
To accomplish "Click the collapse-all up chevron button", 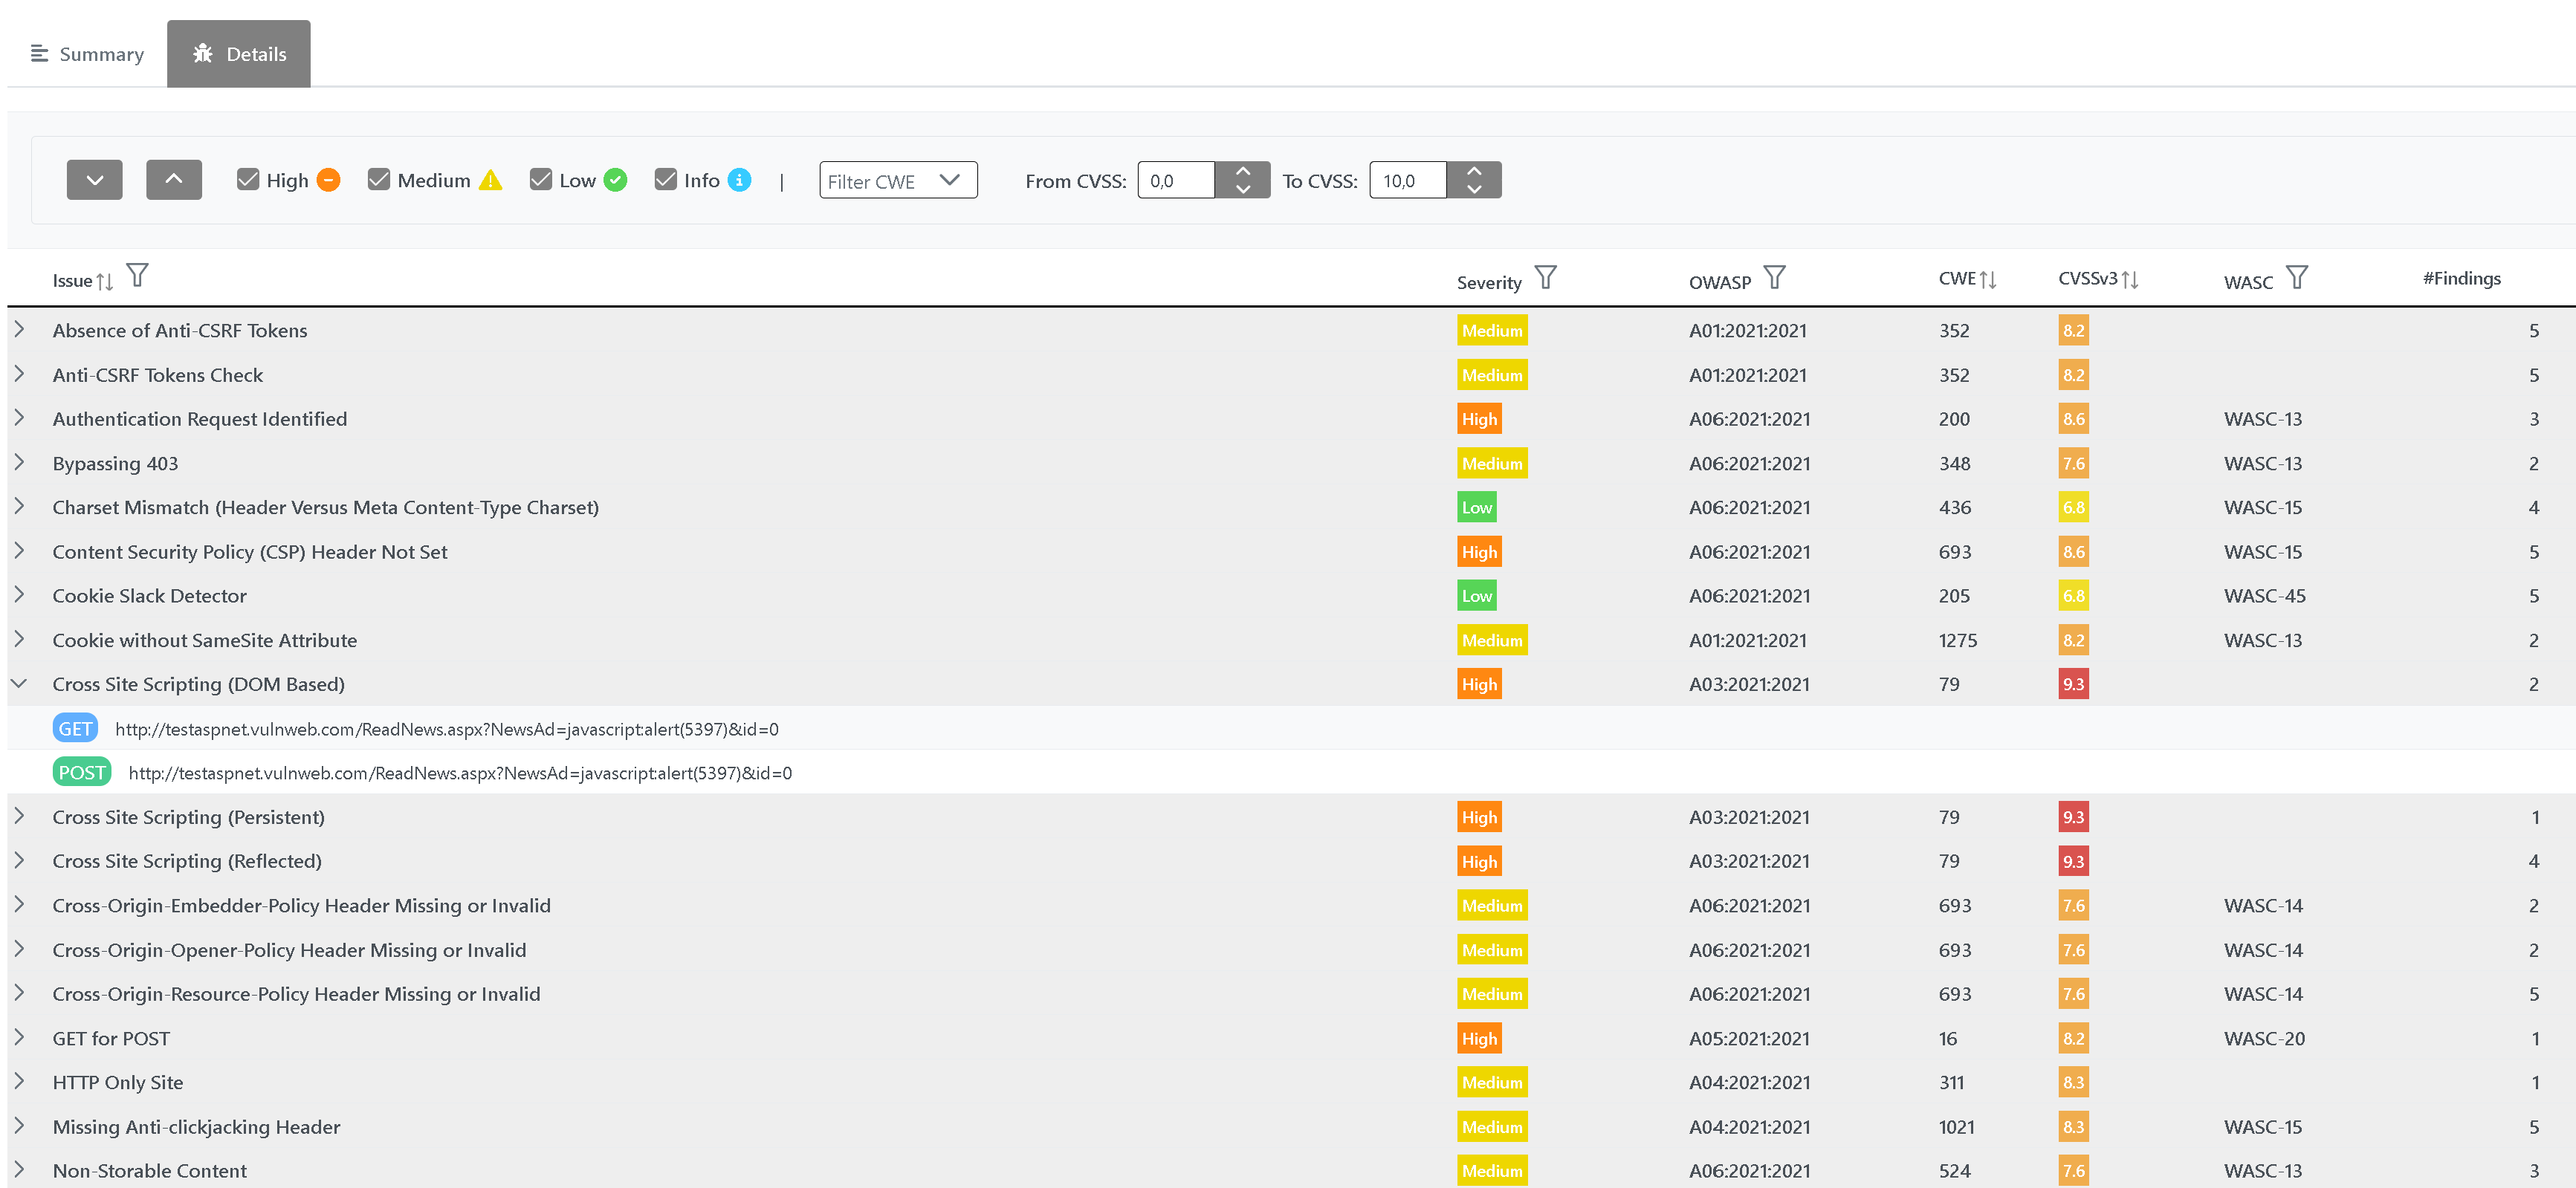I will (x=173, y=180).
